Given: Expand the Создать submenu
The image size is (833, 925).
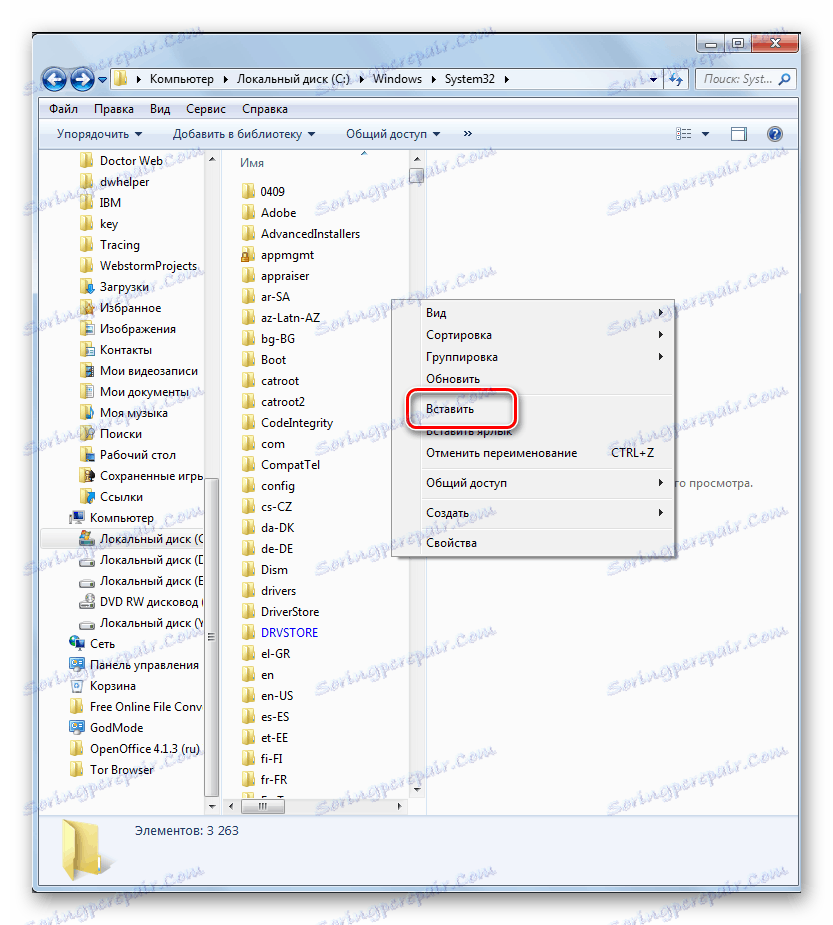Looking at the screenshot, I should pyautogui.click(x=547, y=513).
